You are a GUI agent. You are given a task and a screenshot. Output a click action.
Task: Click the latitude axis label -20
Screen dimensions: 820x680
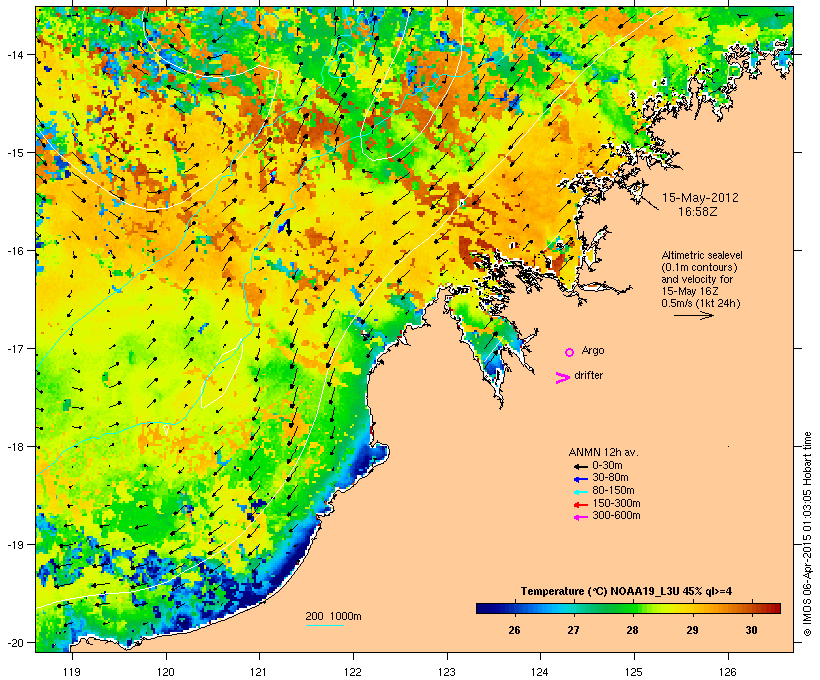(14, 642)
